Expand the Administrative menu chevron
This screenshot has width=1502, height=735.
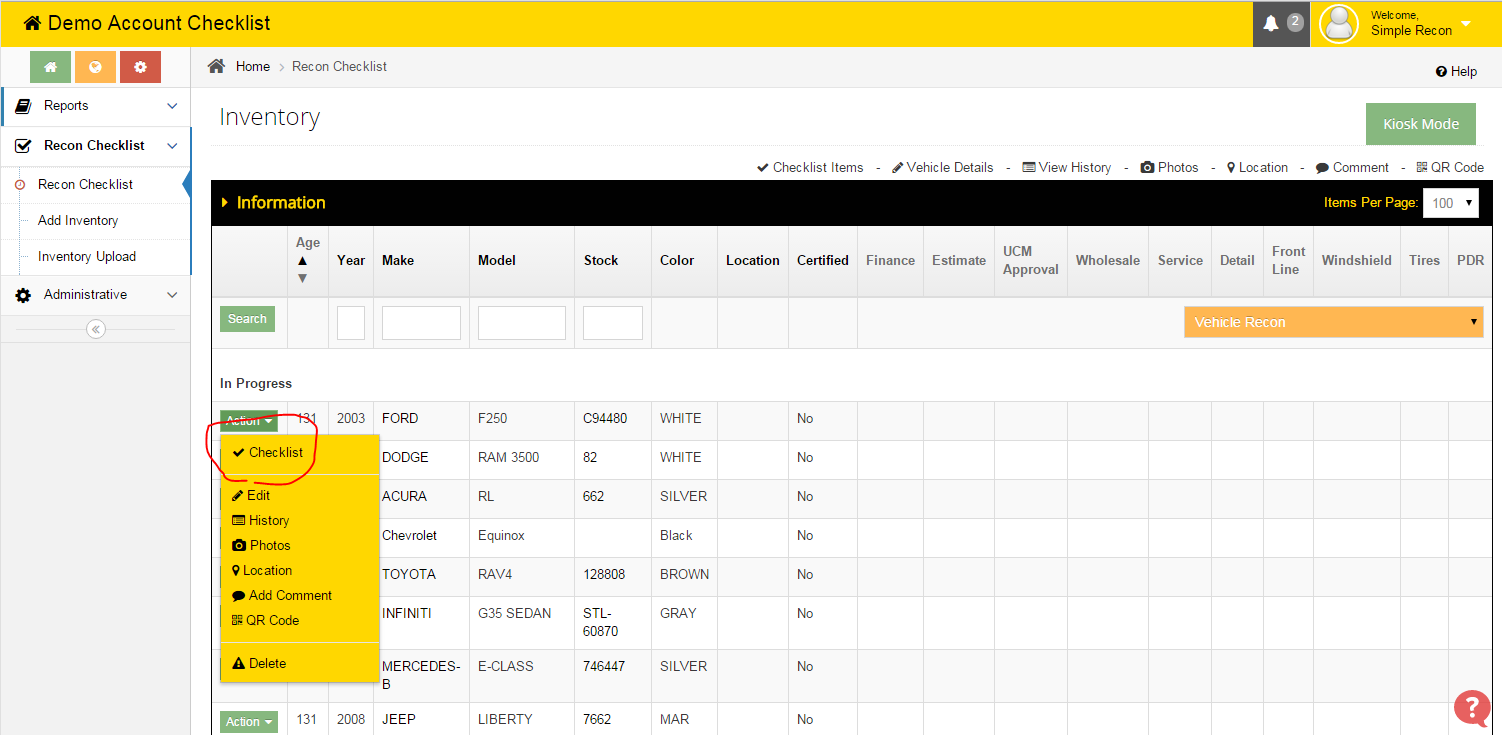point(172,295)
